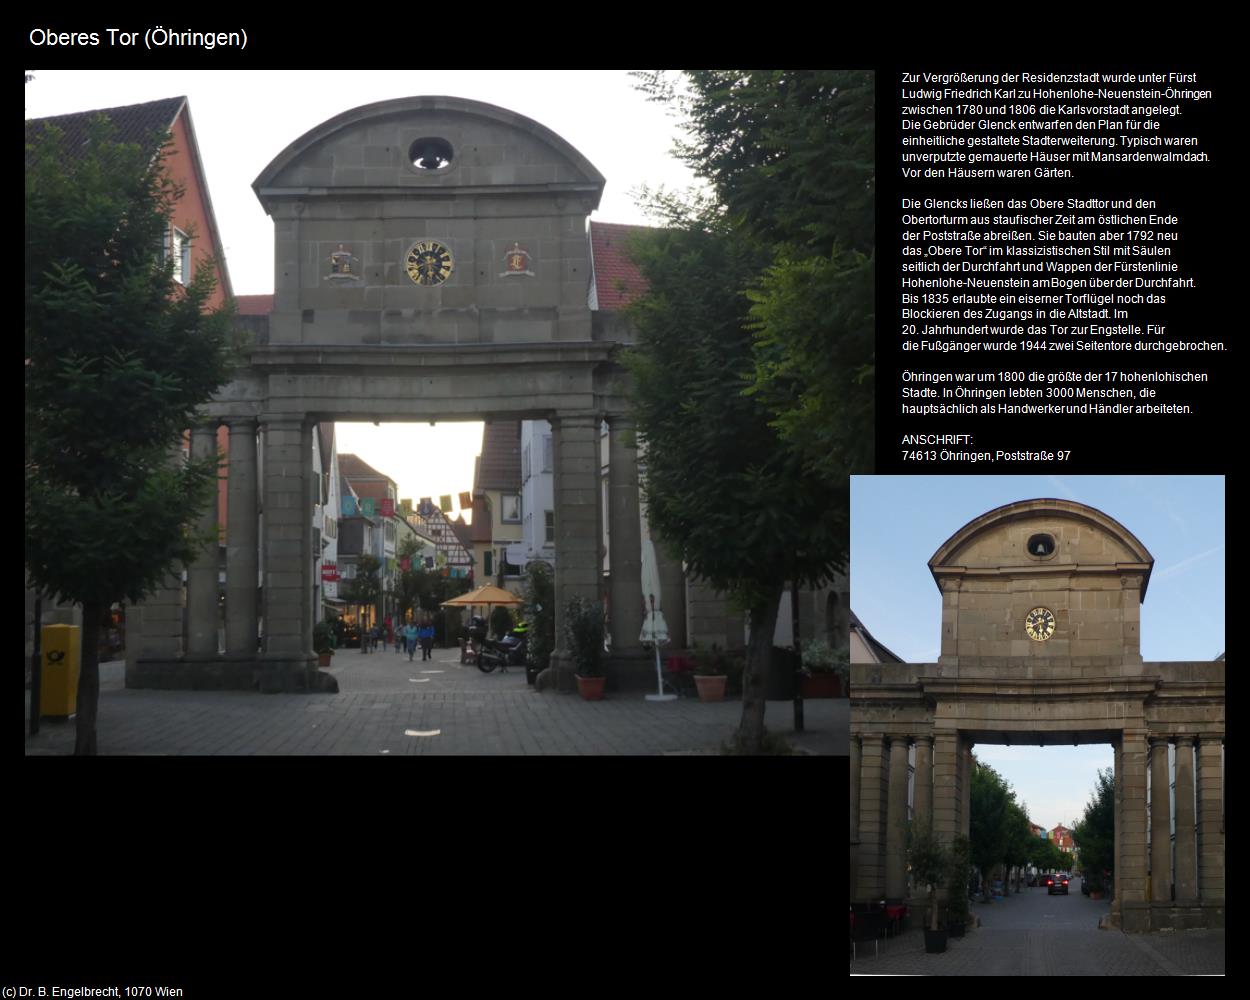Click the small gate photo with blue sky

coord(1037,725)
